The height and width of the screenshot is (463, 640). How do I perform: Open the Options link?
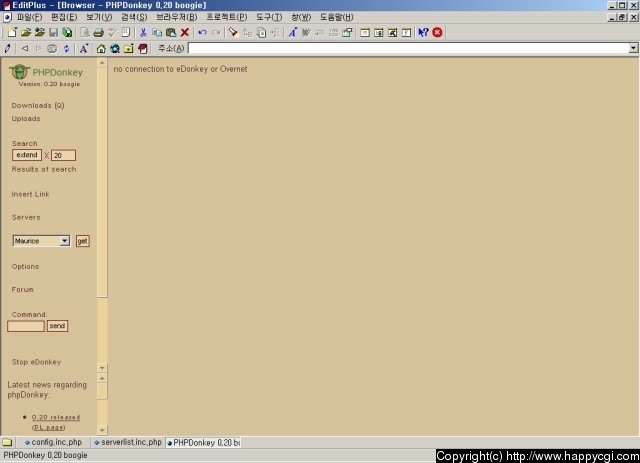point(25,266)
